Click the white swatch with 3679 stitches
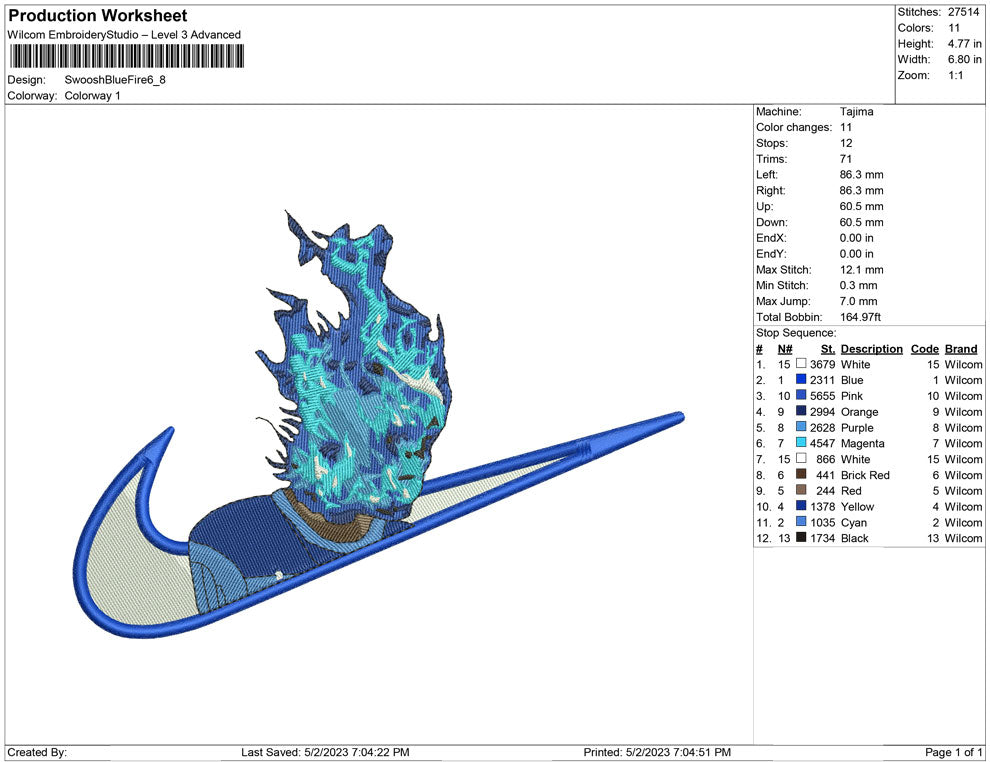 [801, 364]
